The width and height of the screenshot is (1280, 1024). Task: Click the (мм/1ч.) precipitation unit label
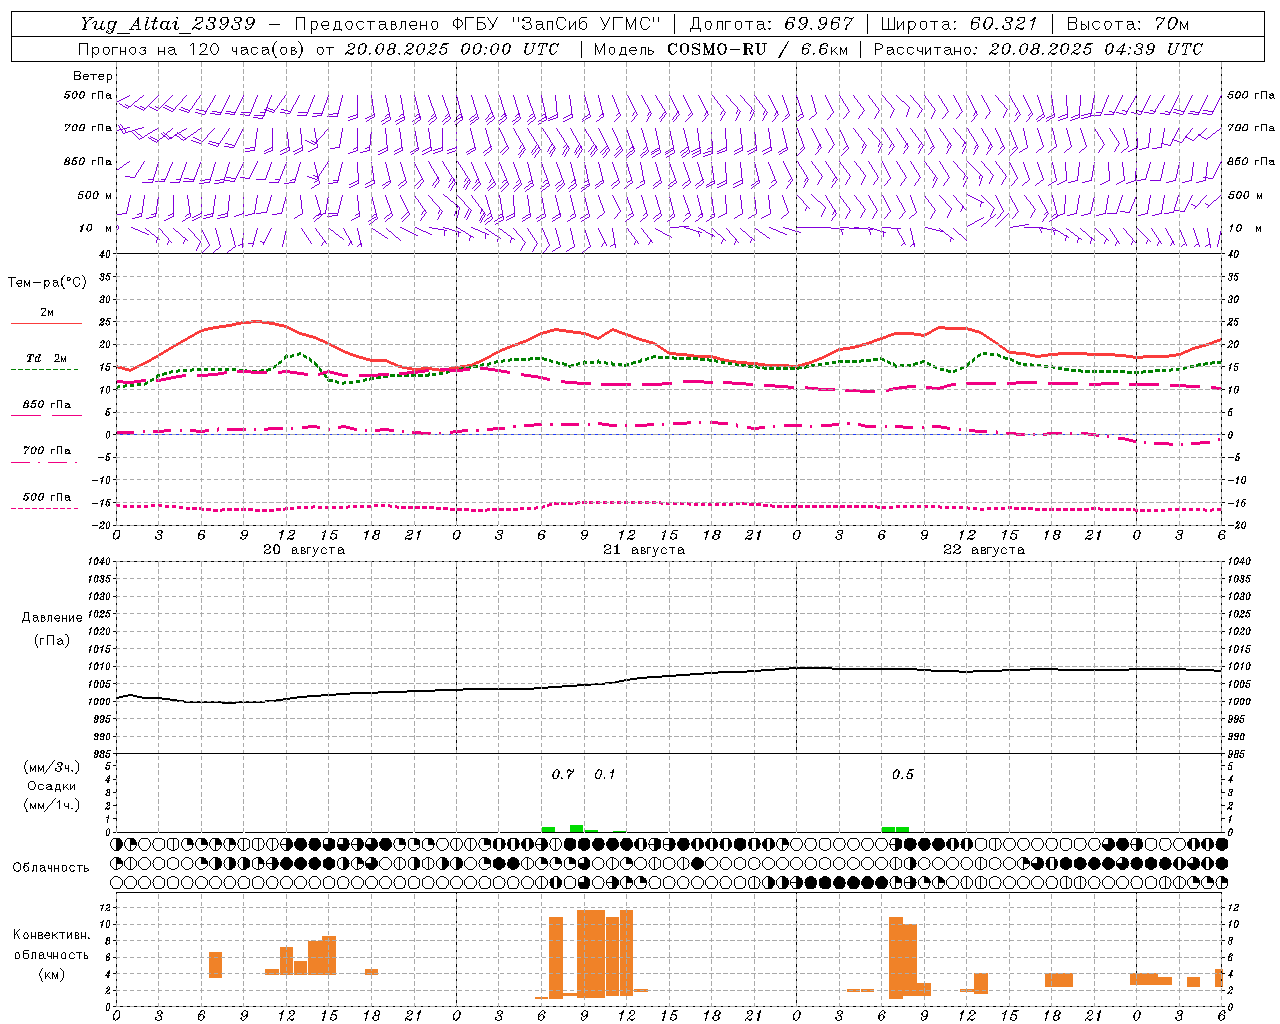pos(52,805)
